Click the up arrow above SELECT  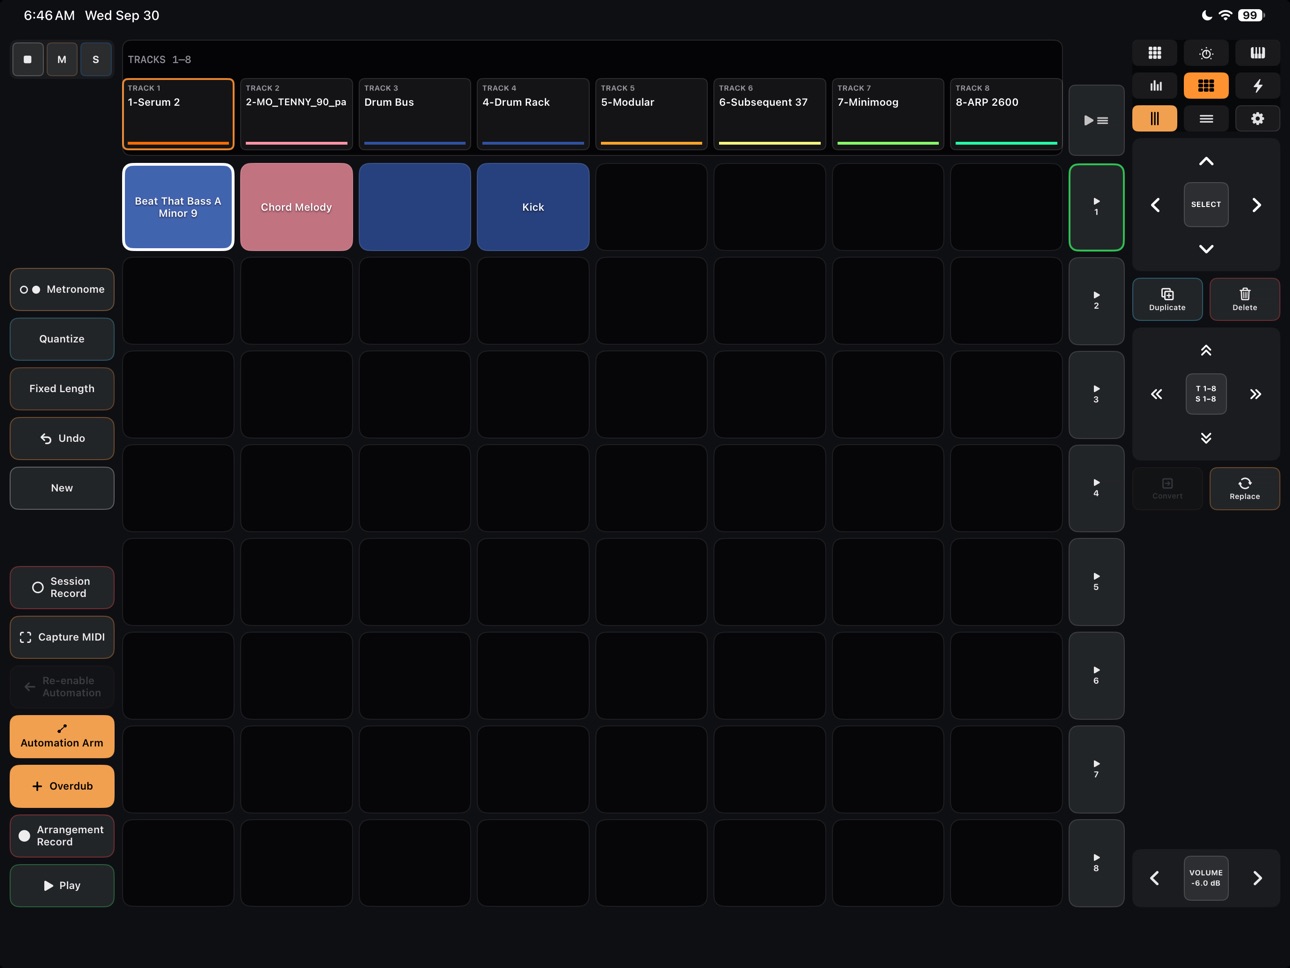[1206, 161]
